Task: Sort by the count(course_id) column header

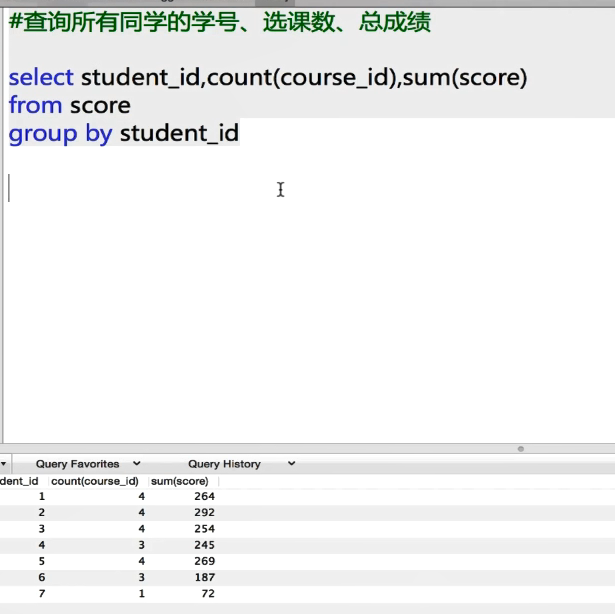Action: click(95, 481)
